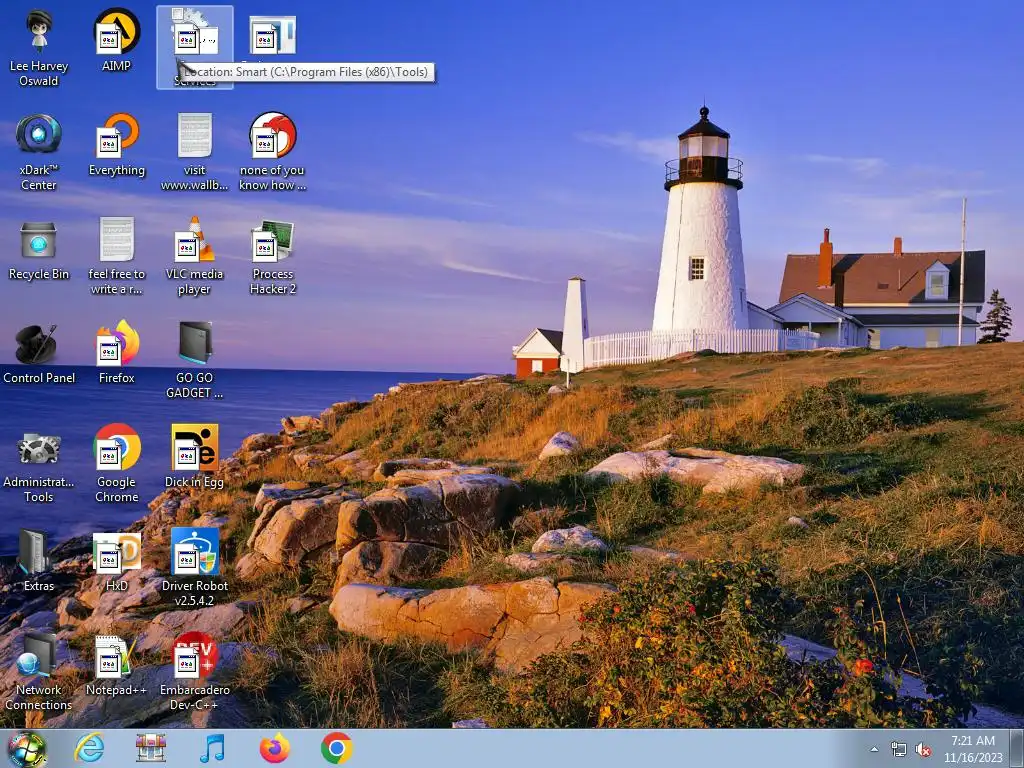Select the Notepad++ desktop shortcut
Viewport: 1024px width, 768px height.
pos(116,665)
